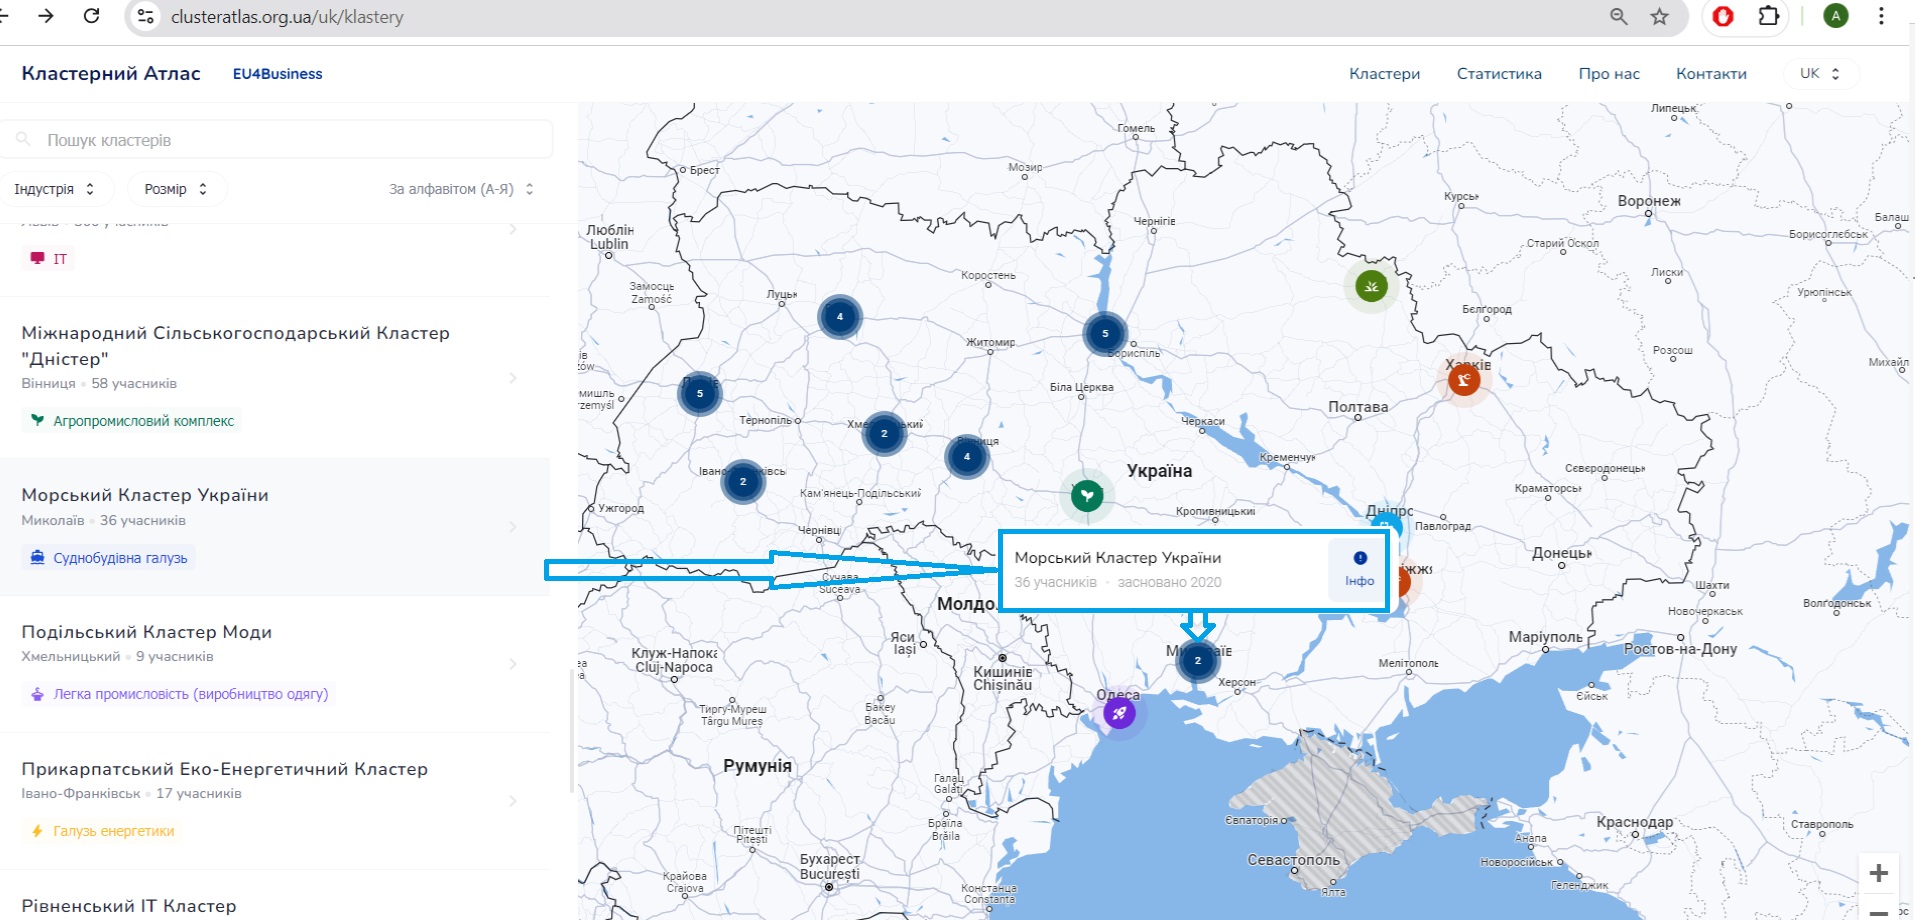This screenshot has height=920, width=1915.
Task: Select the blue marker numbered 5 near Бориспіль
Action: [x=1105, y=333]
